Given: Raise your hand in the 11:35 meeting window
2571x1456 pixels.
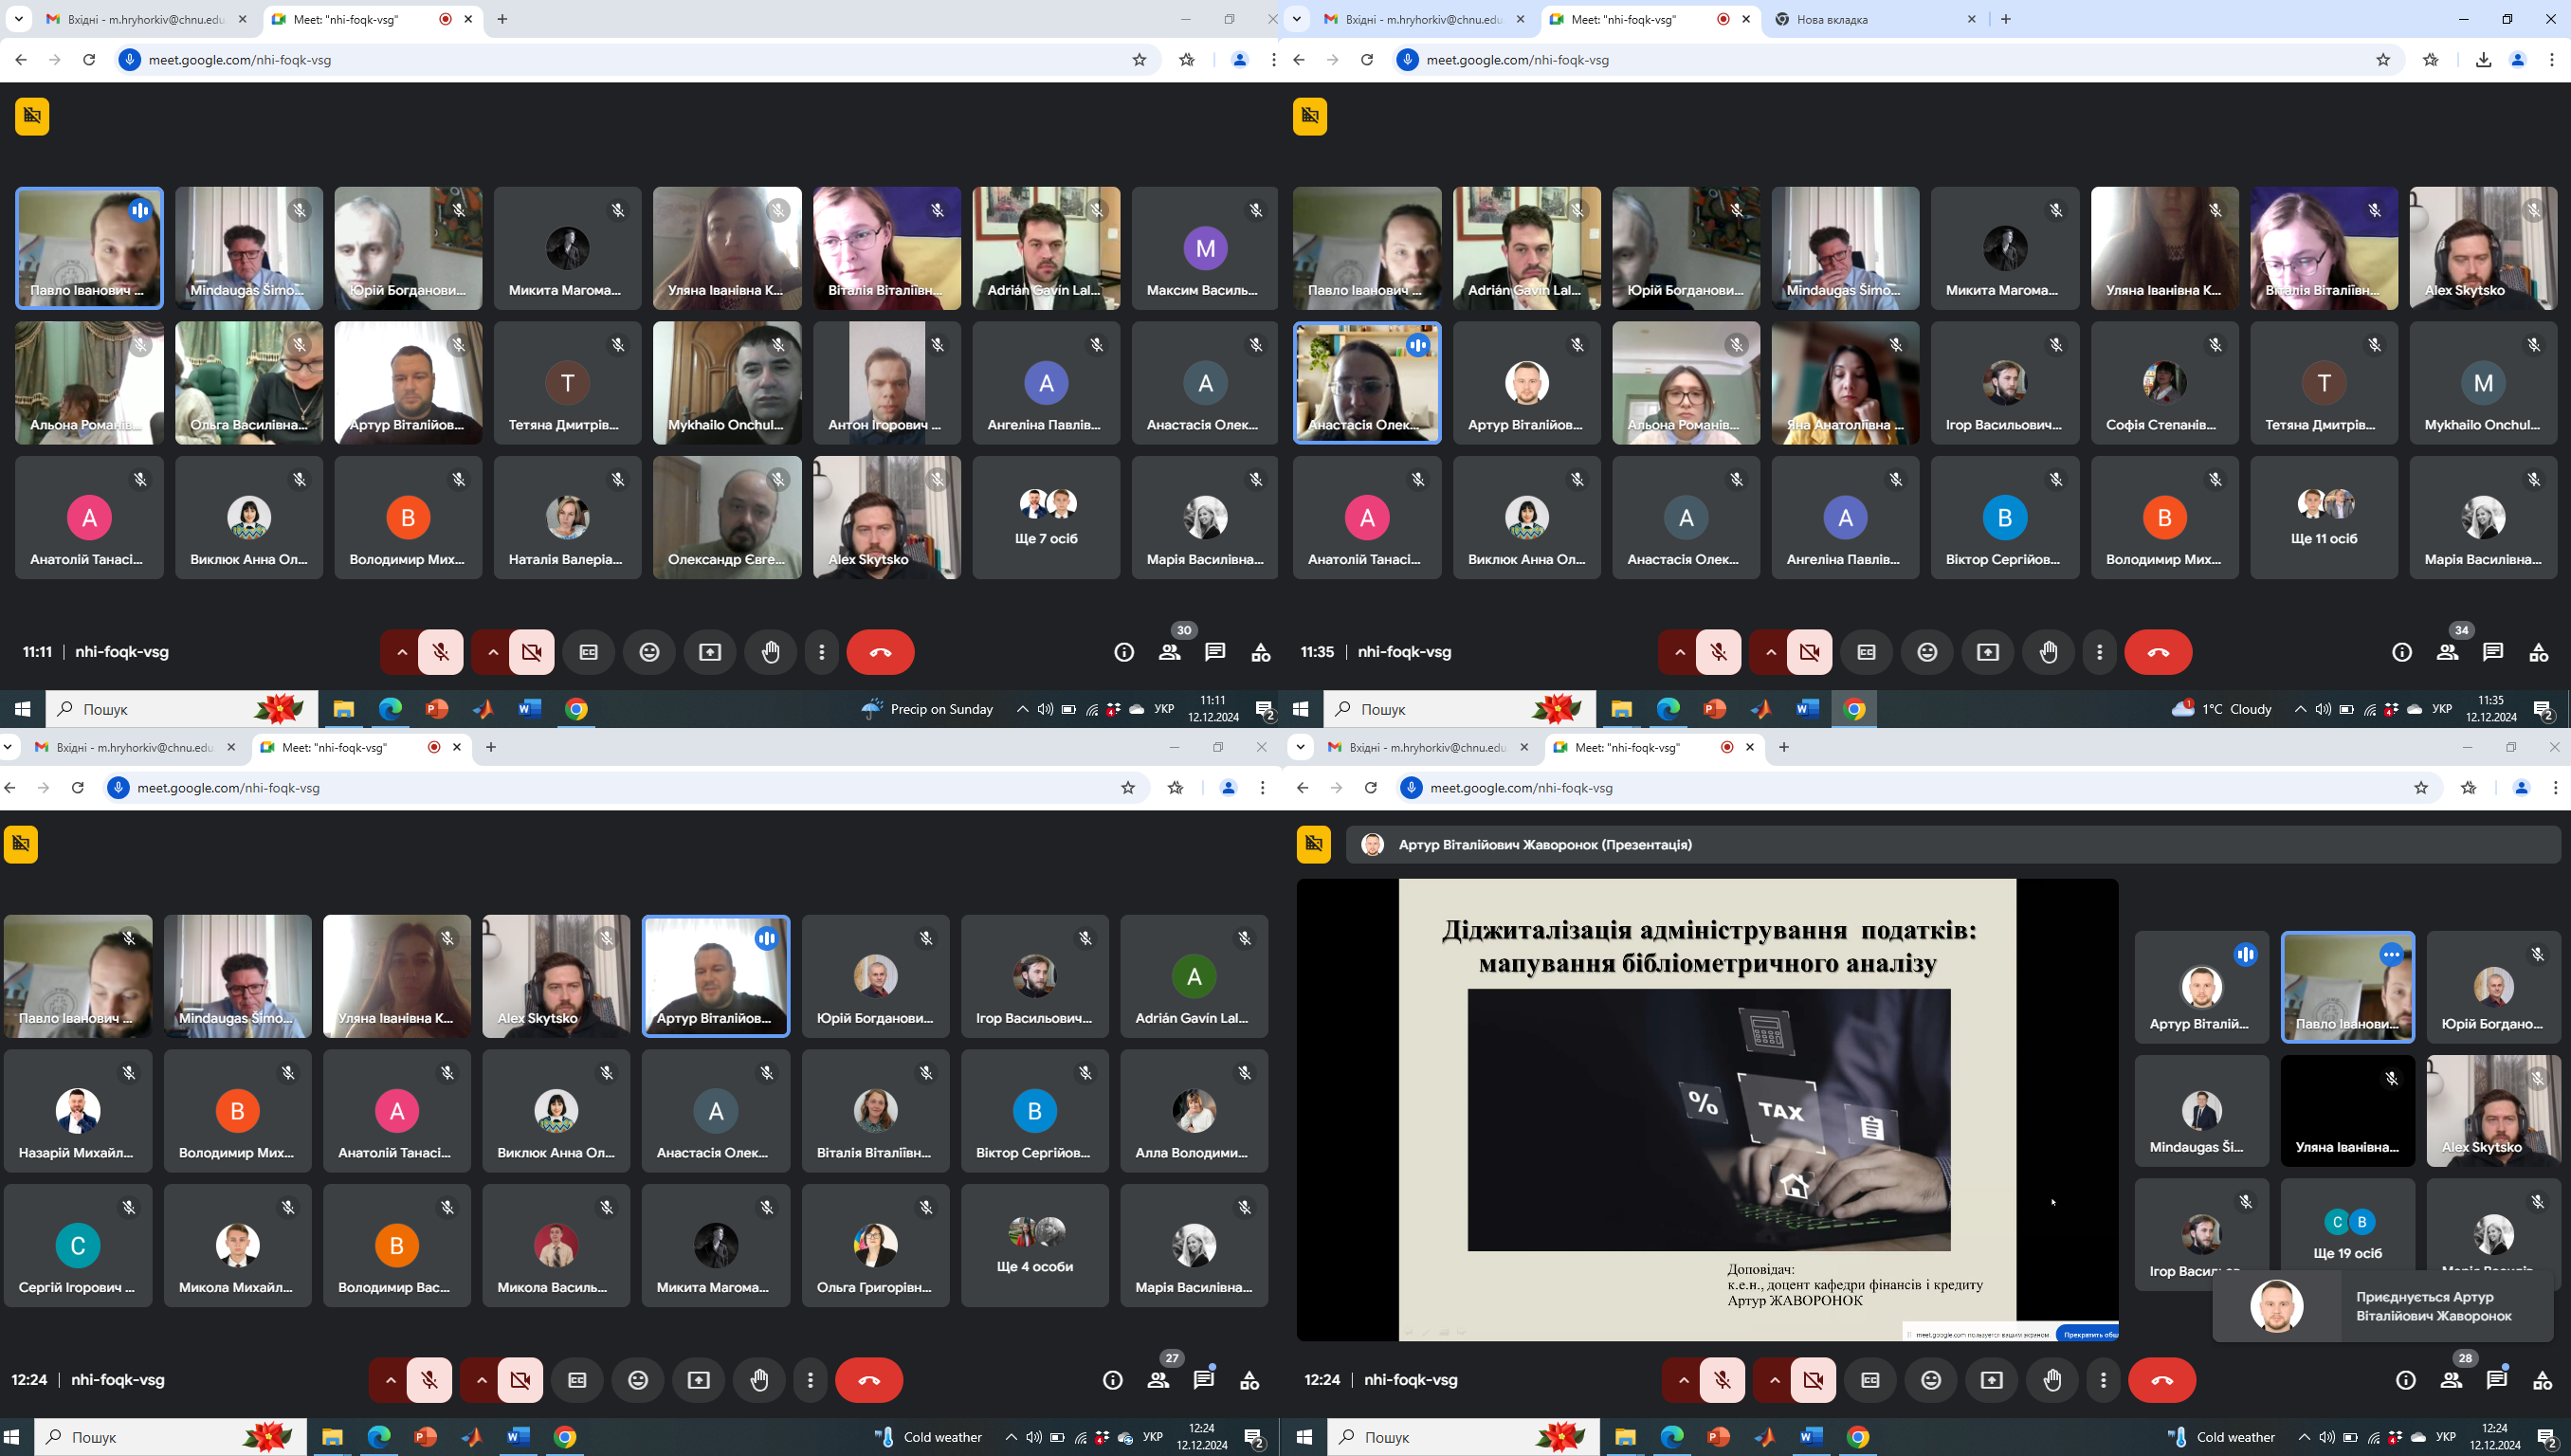Looking at the screenshot, I should [2048, 652].
